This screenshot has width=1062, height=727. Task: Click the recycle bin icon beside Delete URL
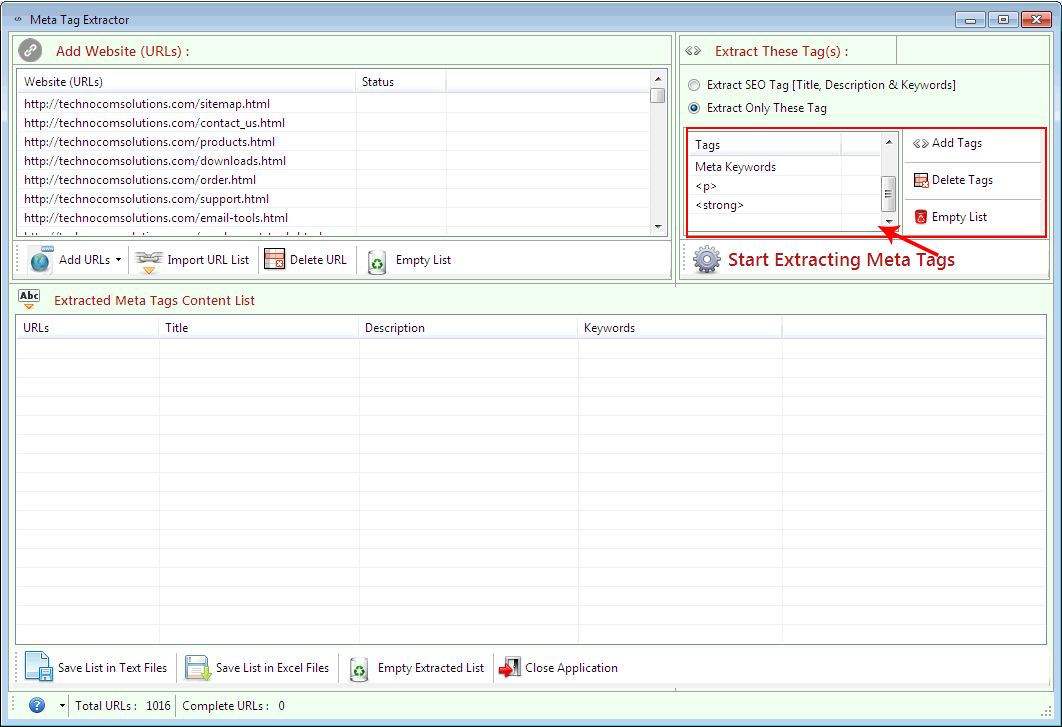[377, 262]
